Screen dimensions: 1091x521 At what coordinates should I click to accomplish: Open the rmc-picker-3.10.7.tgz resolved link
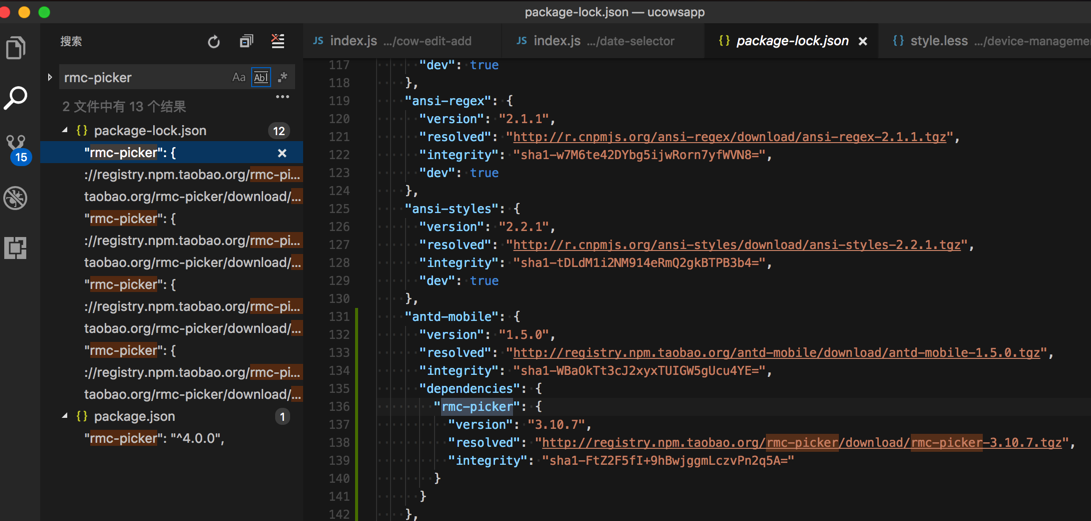[x=802, y=443]
